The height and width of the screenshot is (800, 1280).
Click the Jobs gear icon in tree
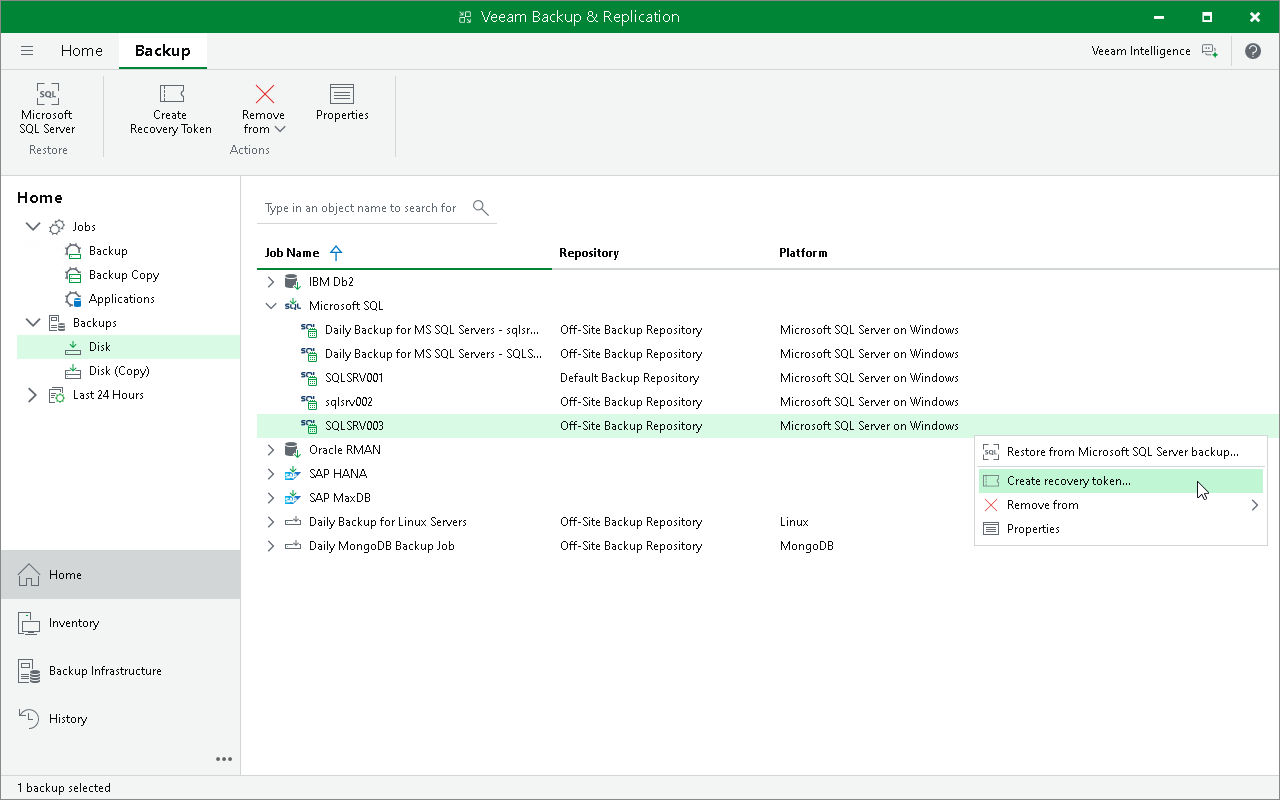57,227
